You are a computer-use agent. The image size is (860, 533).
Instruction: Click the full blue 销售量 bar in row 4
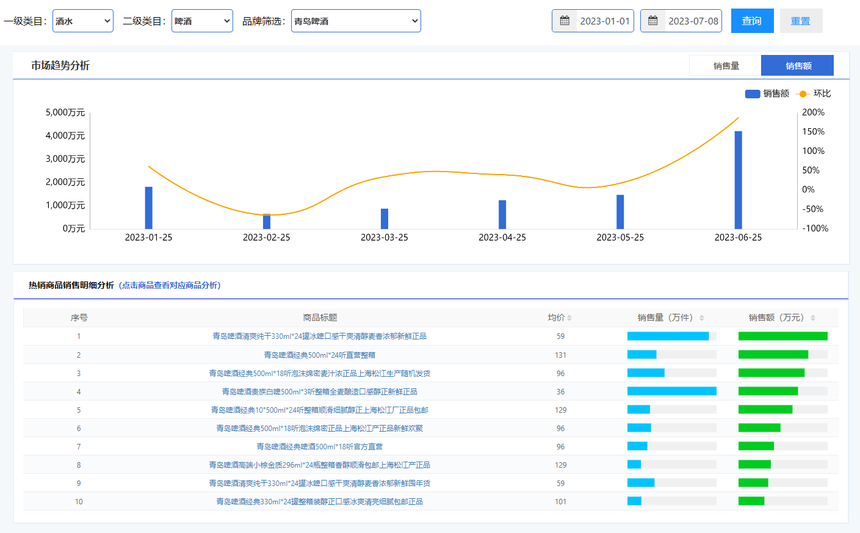click(x=672, y=392)
